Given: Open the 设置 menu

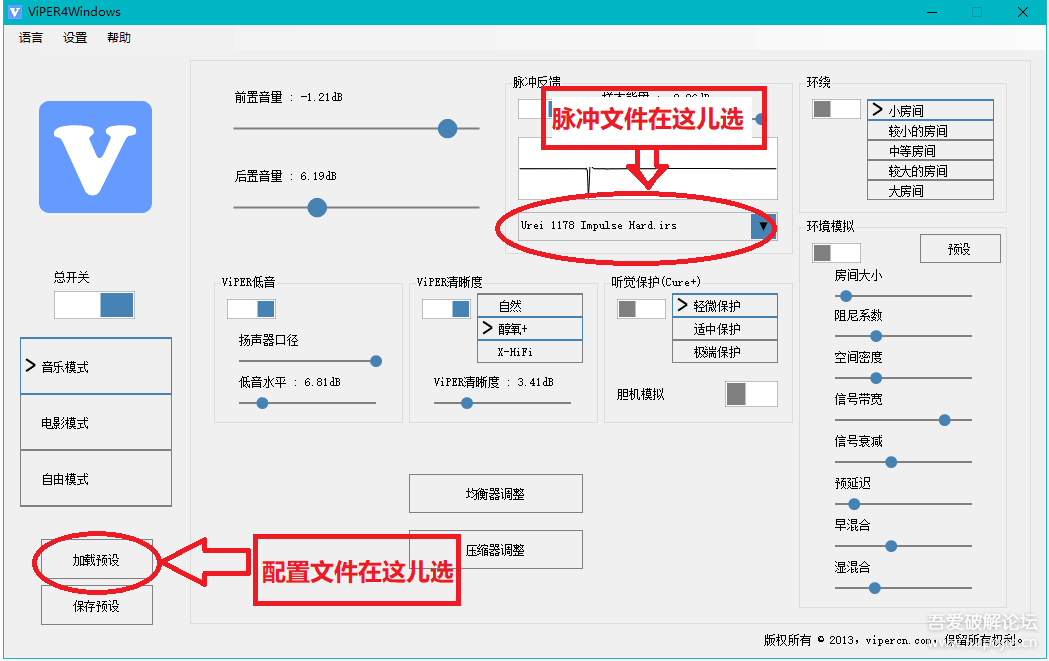Looking at the screenshot, I should [75, 37].
